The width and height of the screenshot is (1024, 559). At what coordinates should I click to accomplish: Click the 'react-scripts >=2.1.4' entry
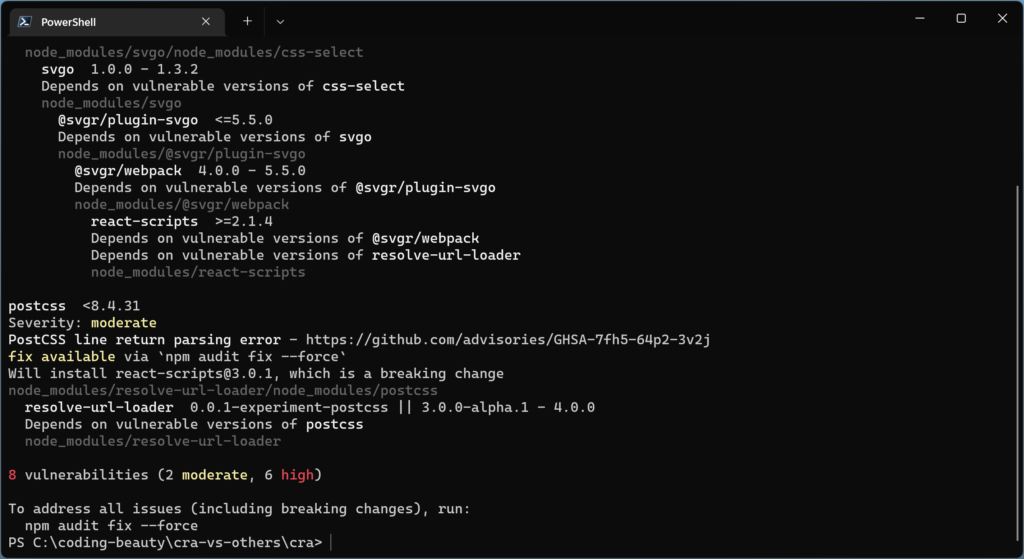[x=182, y=221]
